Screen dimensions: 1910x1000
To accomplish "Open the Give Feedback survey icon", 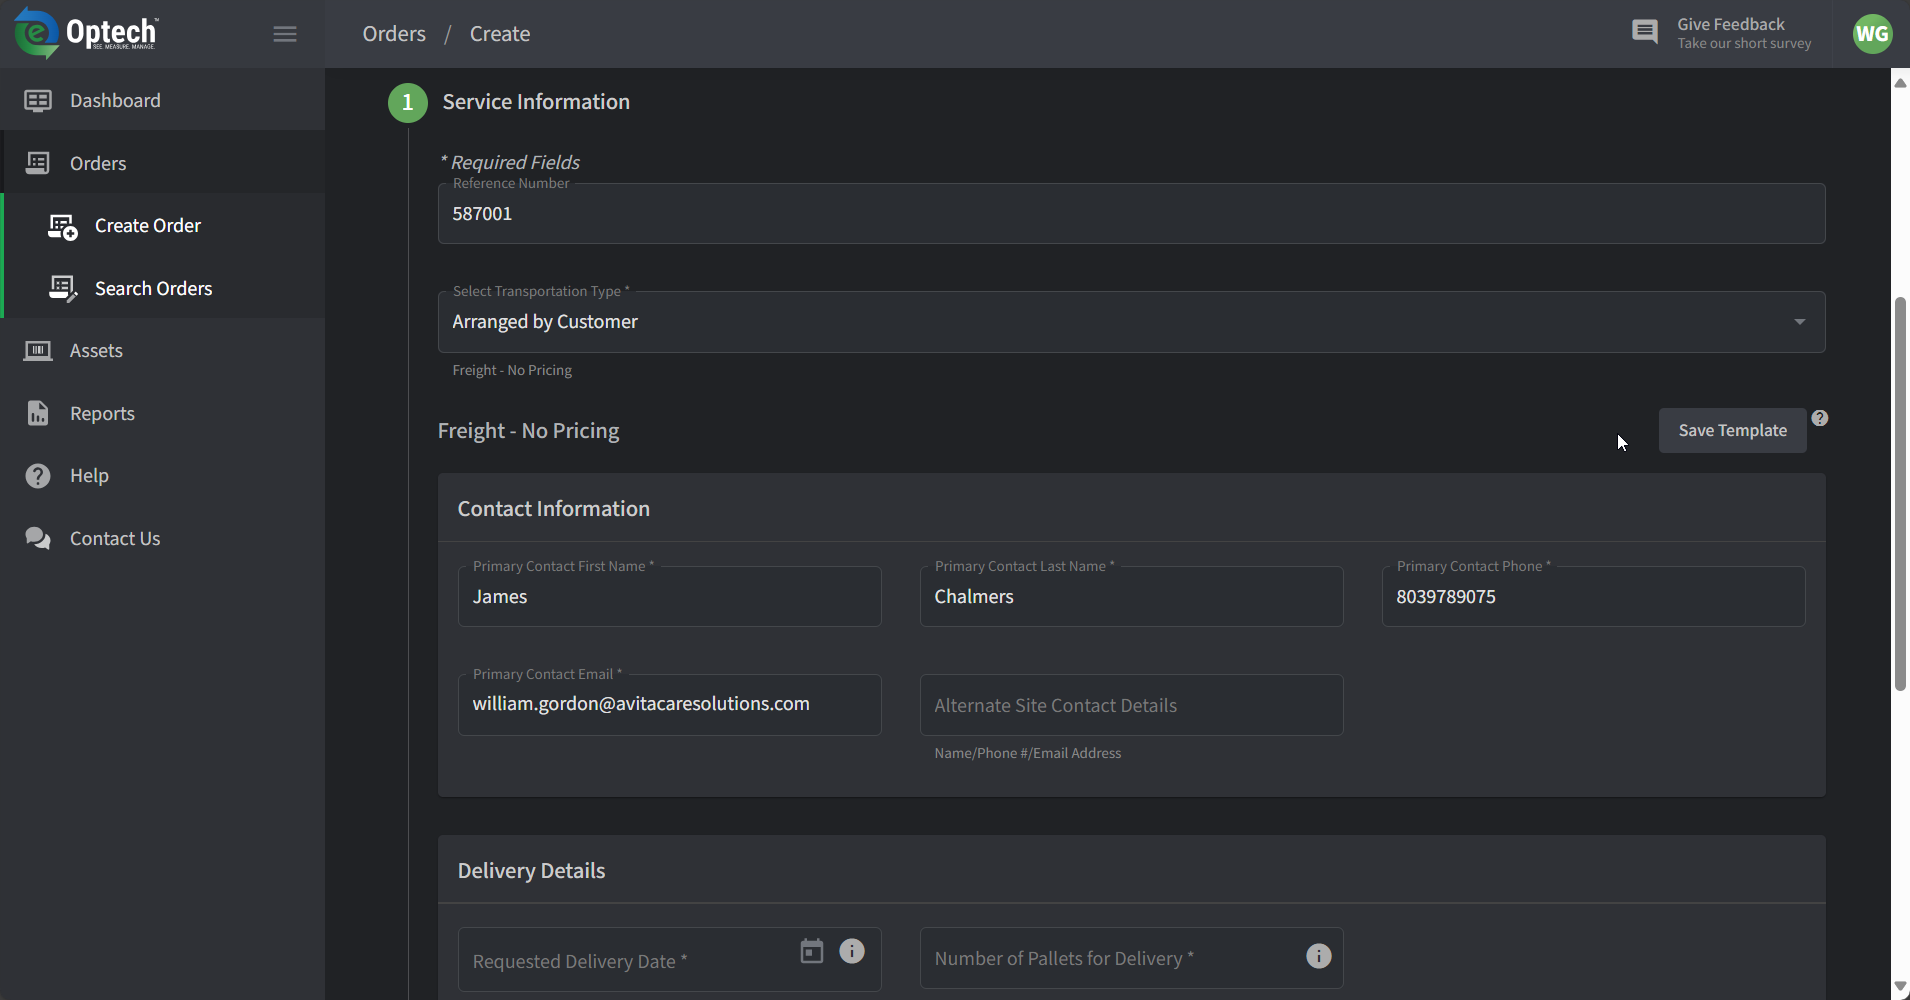I will (1644, 32).
